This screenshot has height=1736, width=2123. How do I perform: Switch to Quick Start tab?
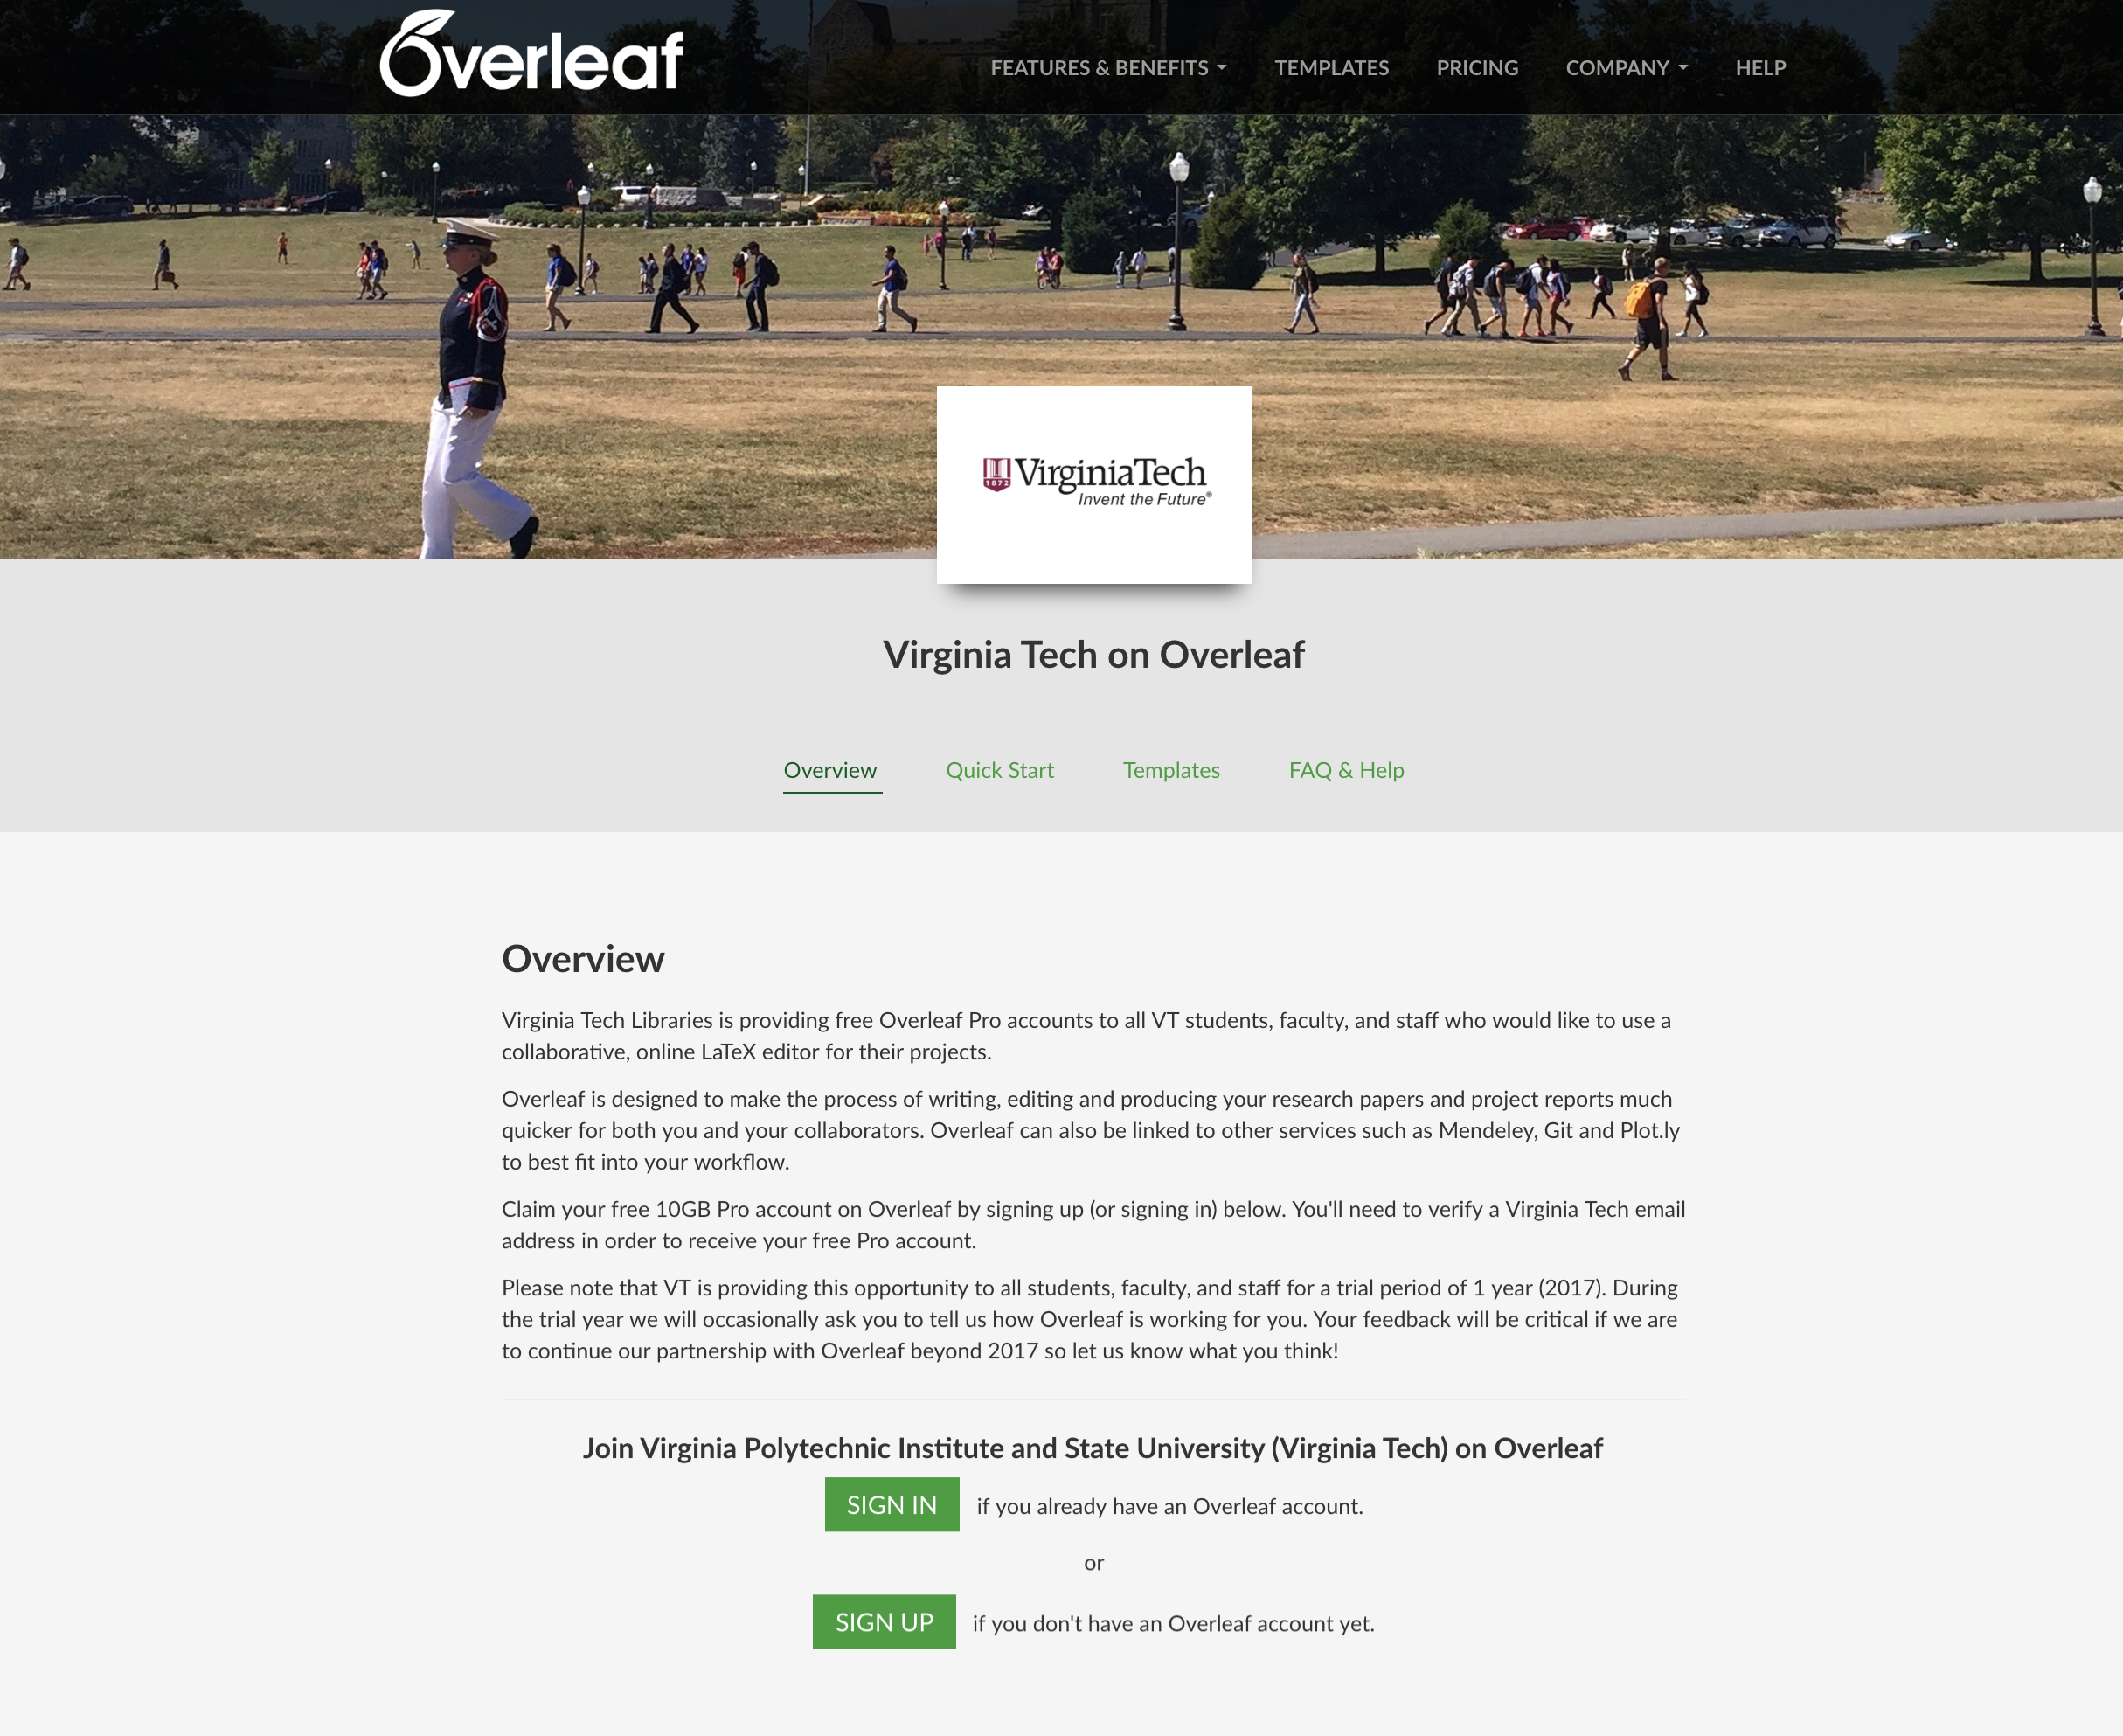[x=1000, y=769]
